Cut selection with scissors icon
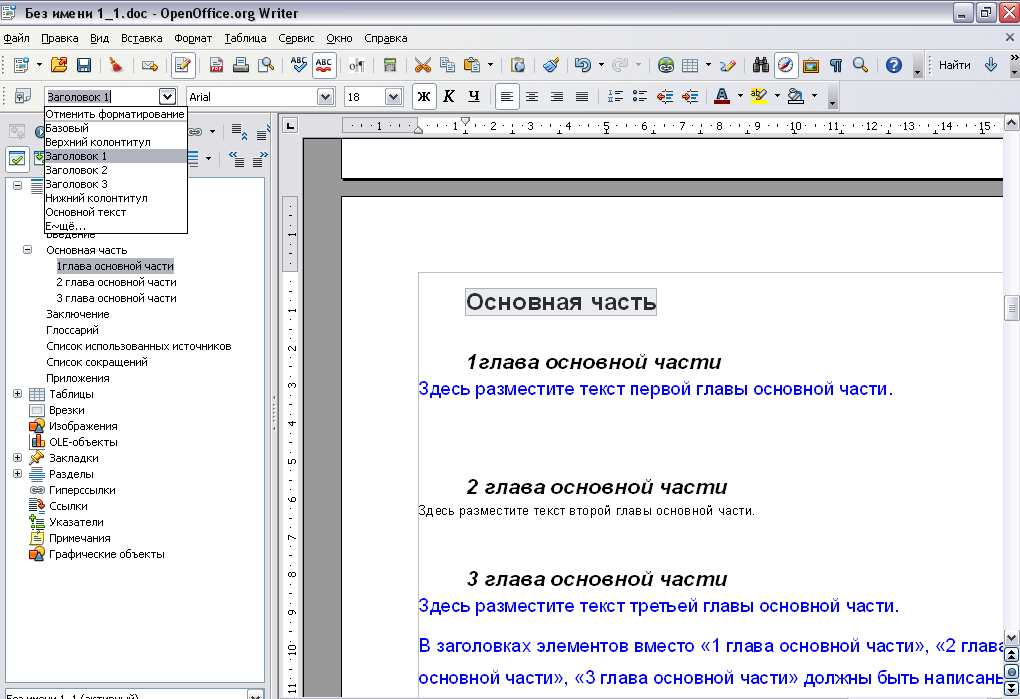Screen dimensions: 1020x699 tap(423, 65)
